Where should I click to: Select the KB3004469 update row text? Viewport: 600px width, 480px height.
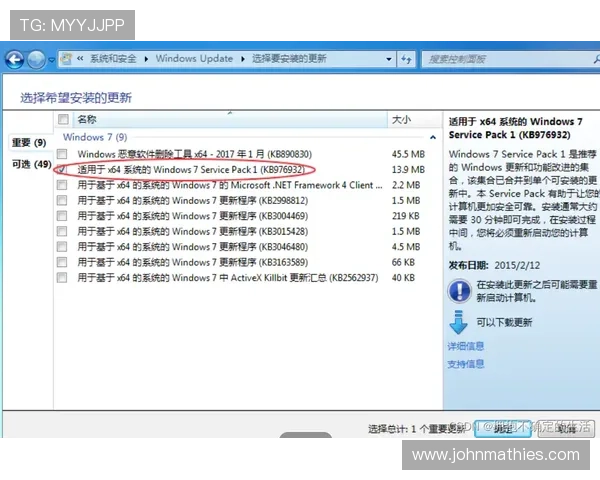tap(192, 216)
